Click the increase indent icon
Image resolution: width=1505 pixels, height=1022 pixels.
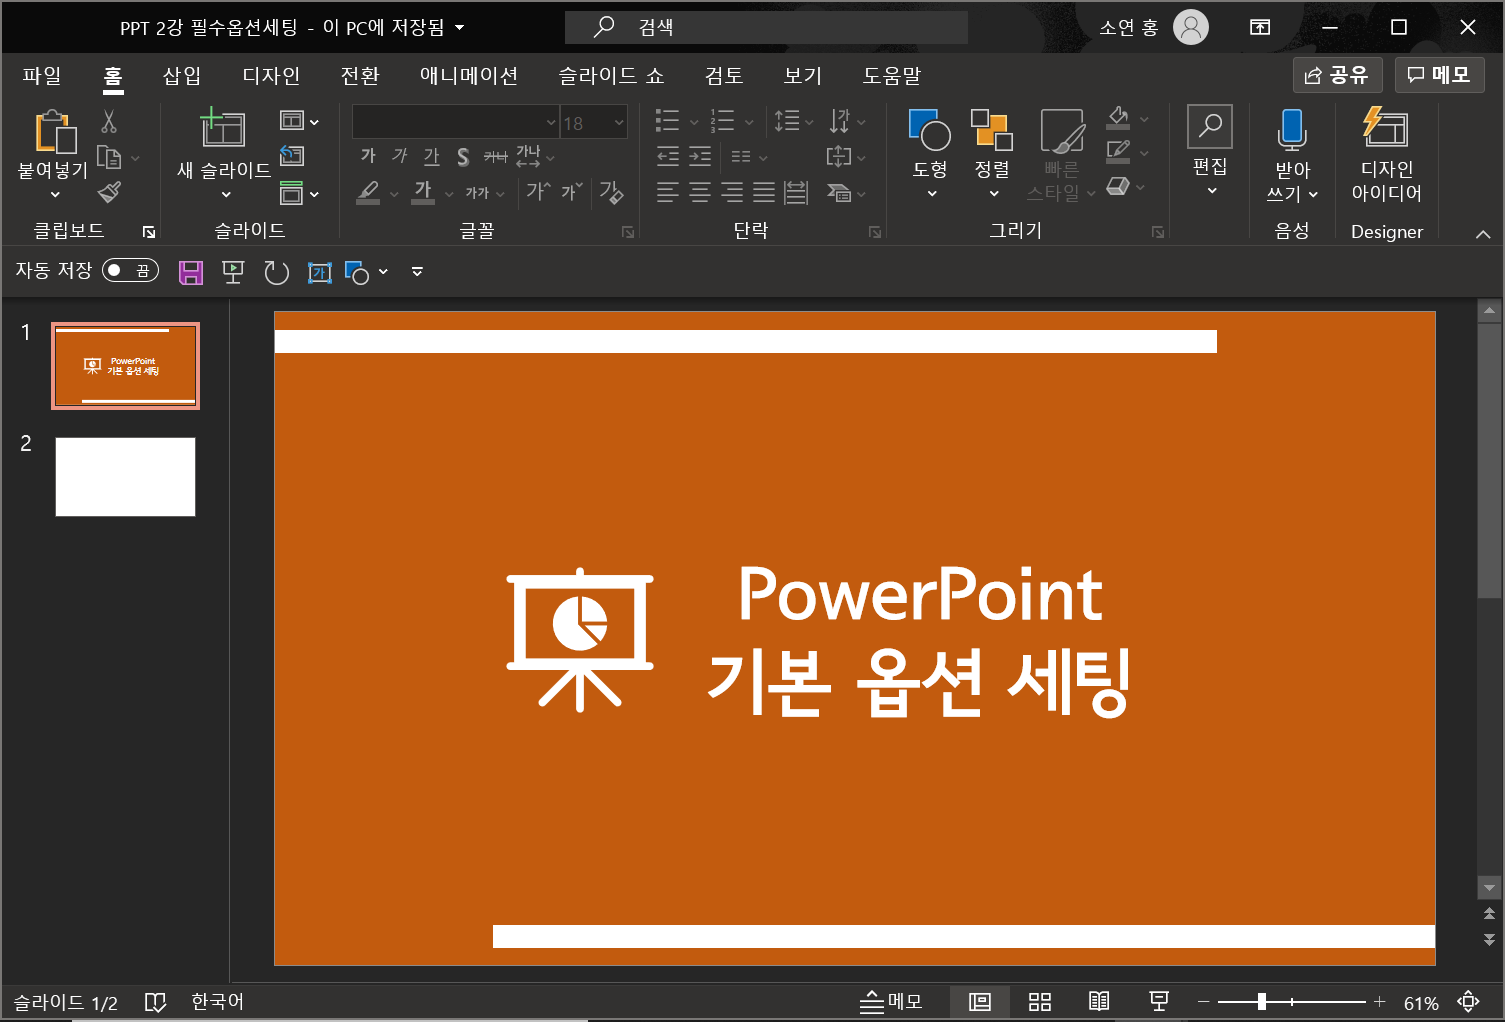700,157
